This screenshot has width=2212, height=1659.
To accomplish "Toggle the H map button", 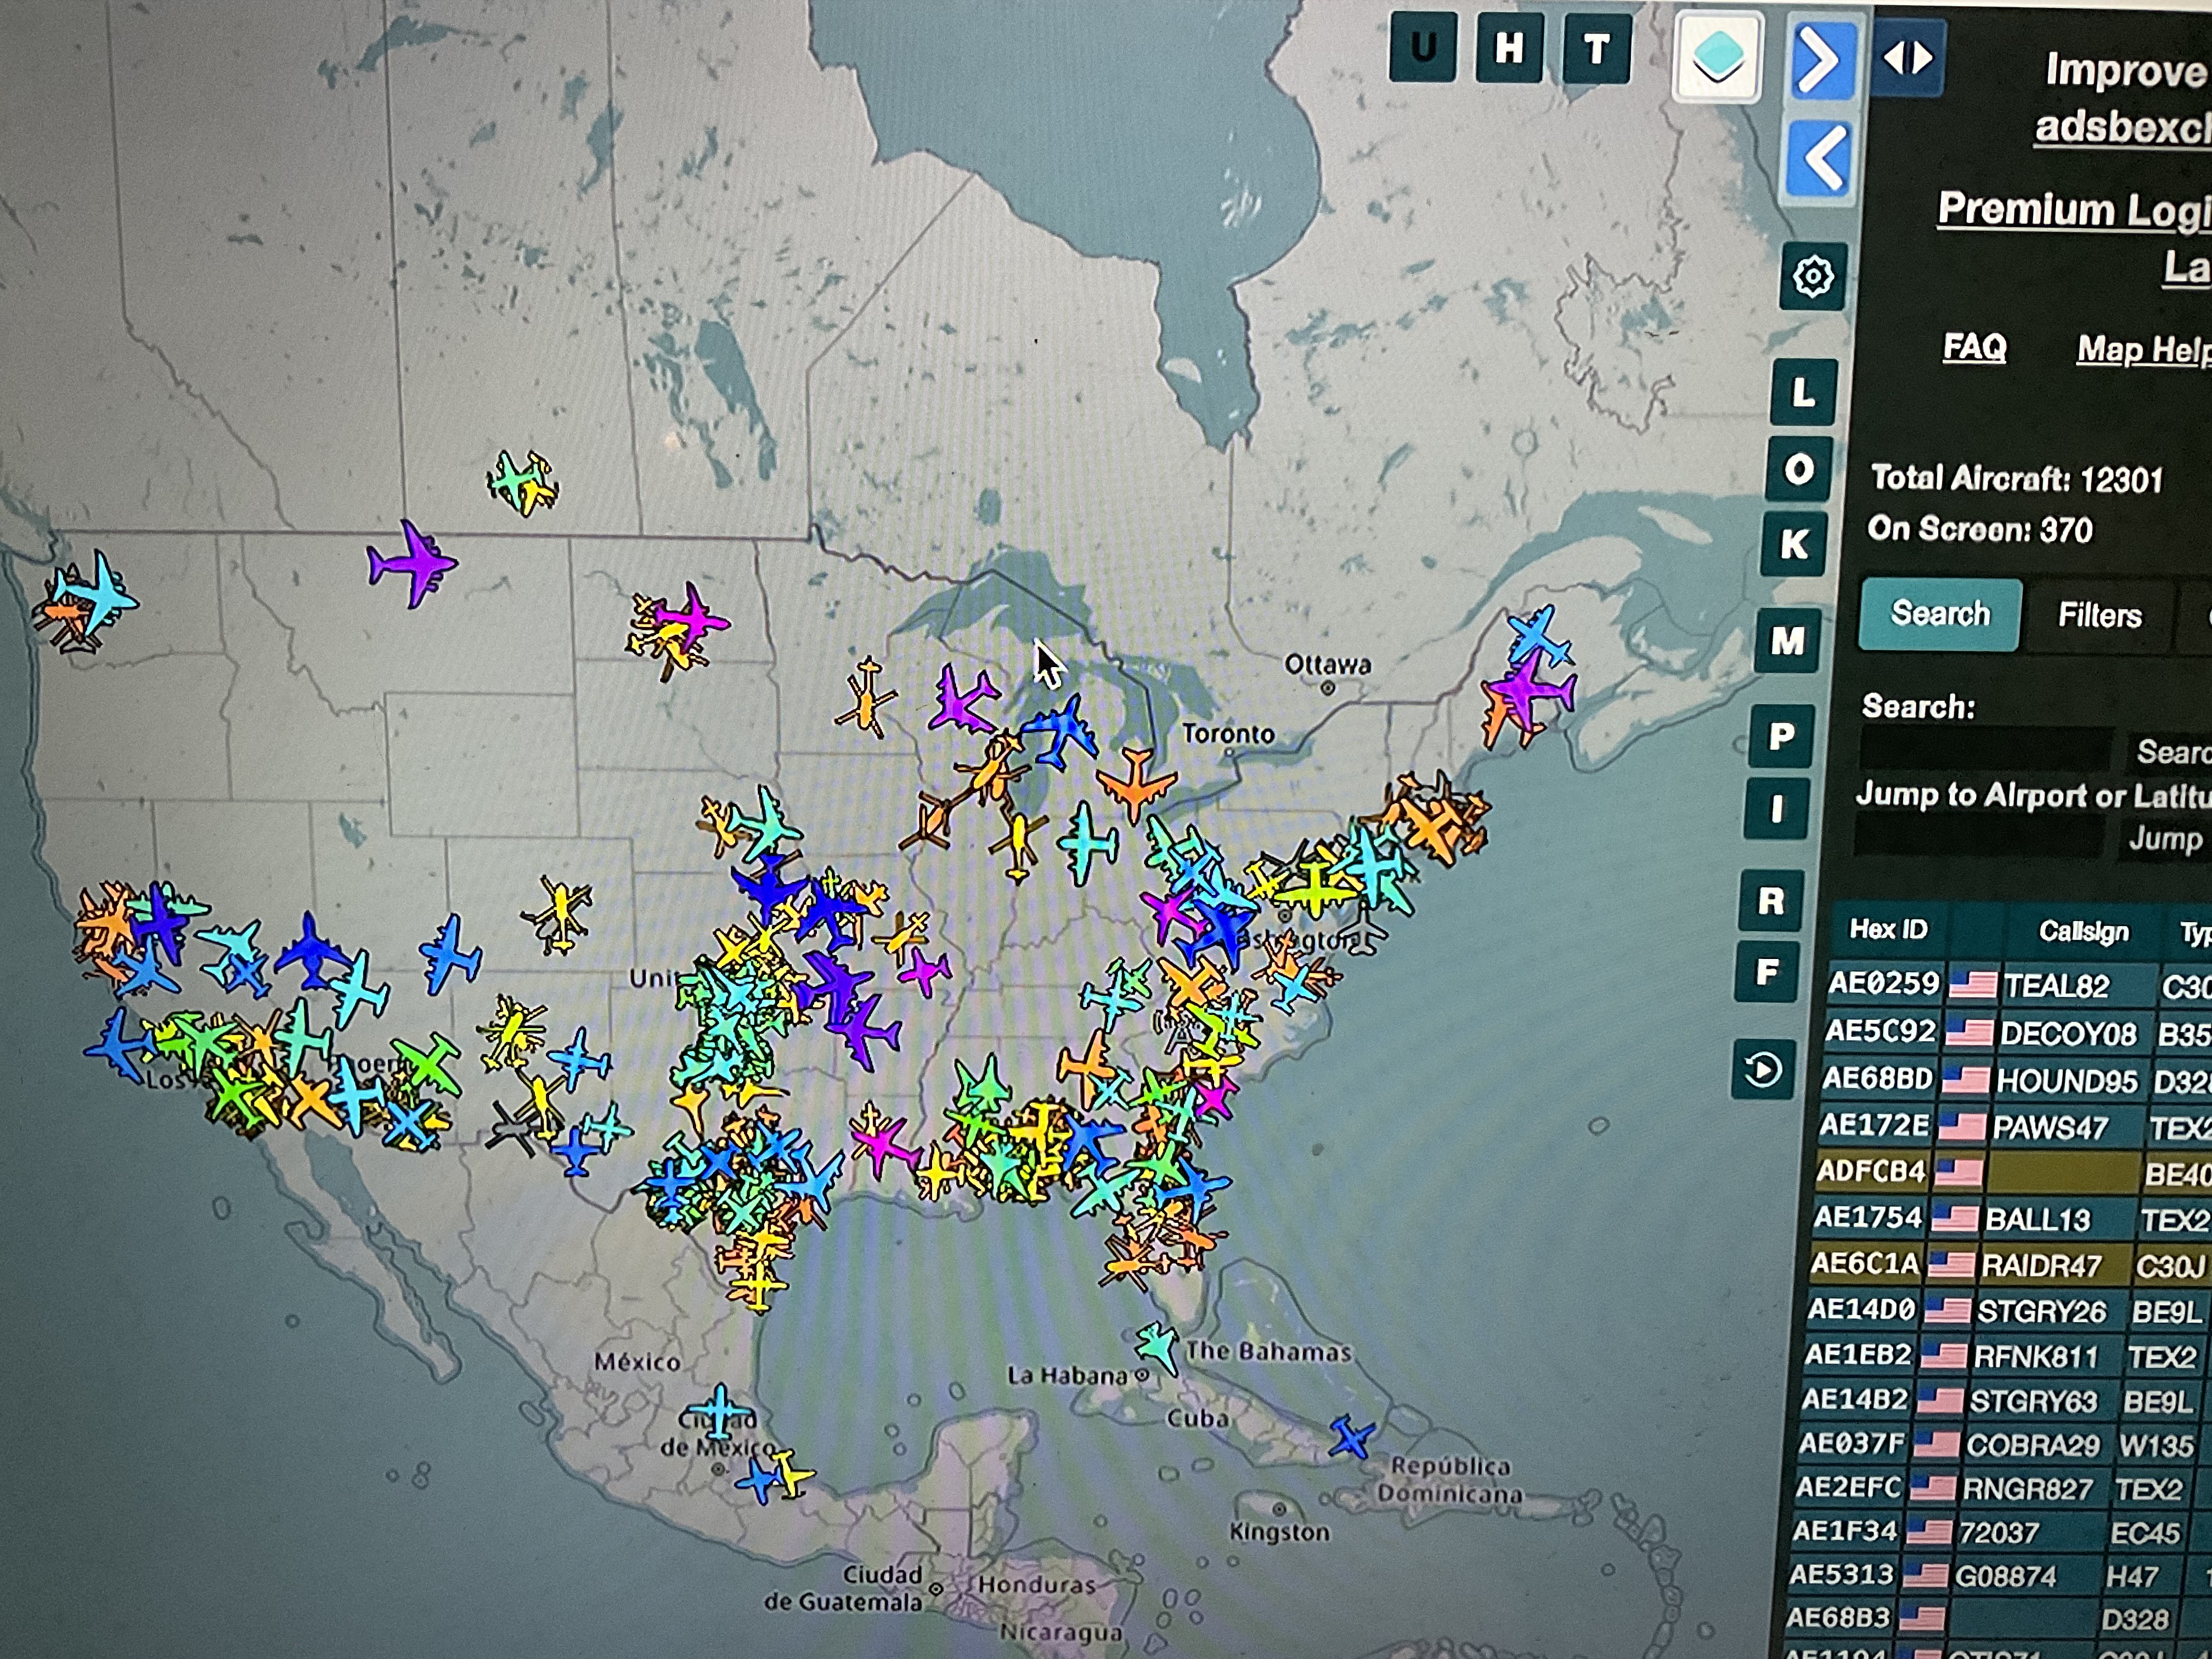I will click(x=1510, y=47).
